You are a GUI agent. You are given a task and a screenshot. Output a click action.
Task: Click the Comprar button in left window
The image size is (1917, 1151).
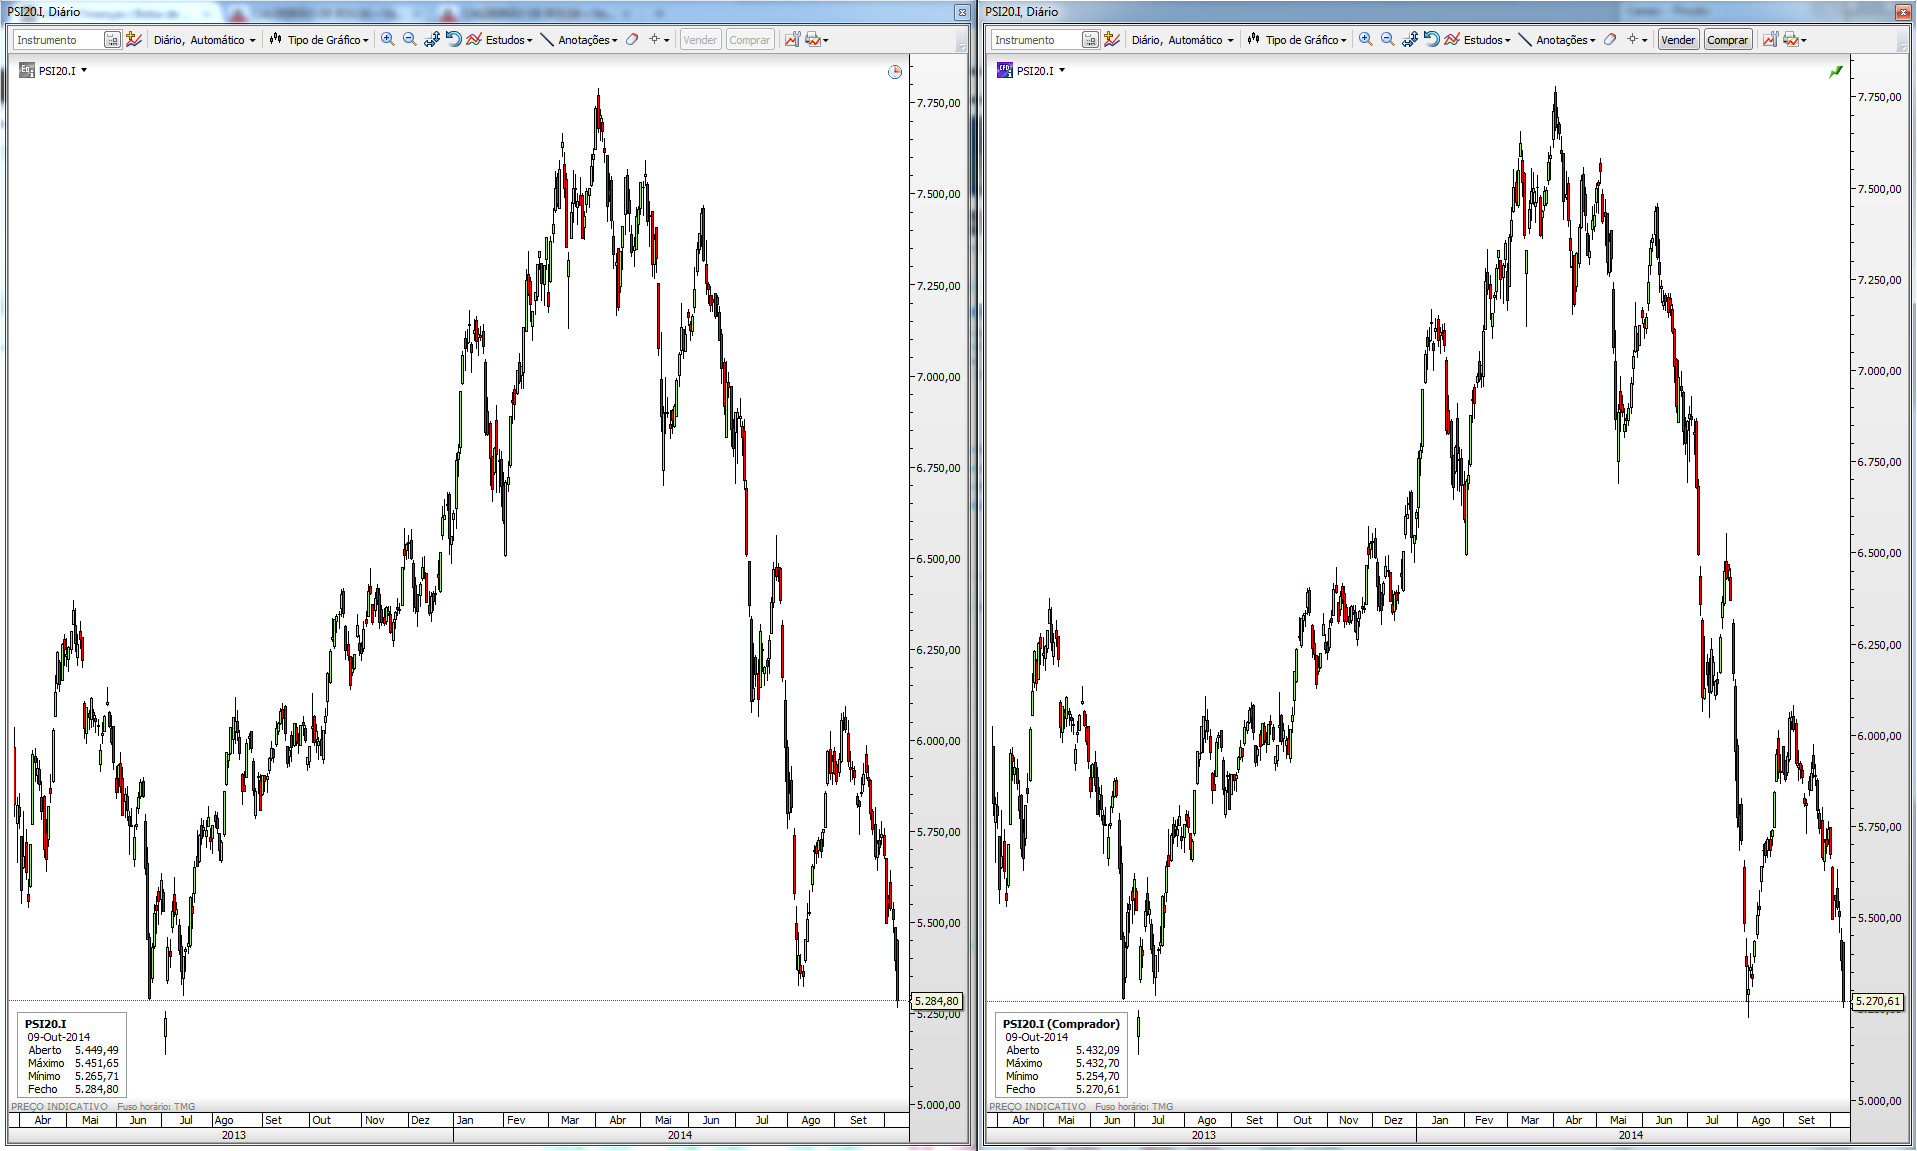click(x=749, y=40)
